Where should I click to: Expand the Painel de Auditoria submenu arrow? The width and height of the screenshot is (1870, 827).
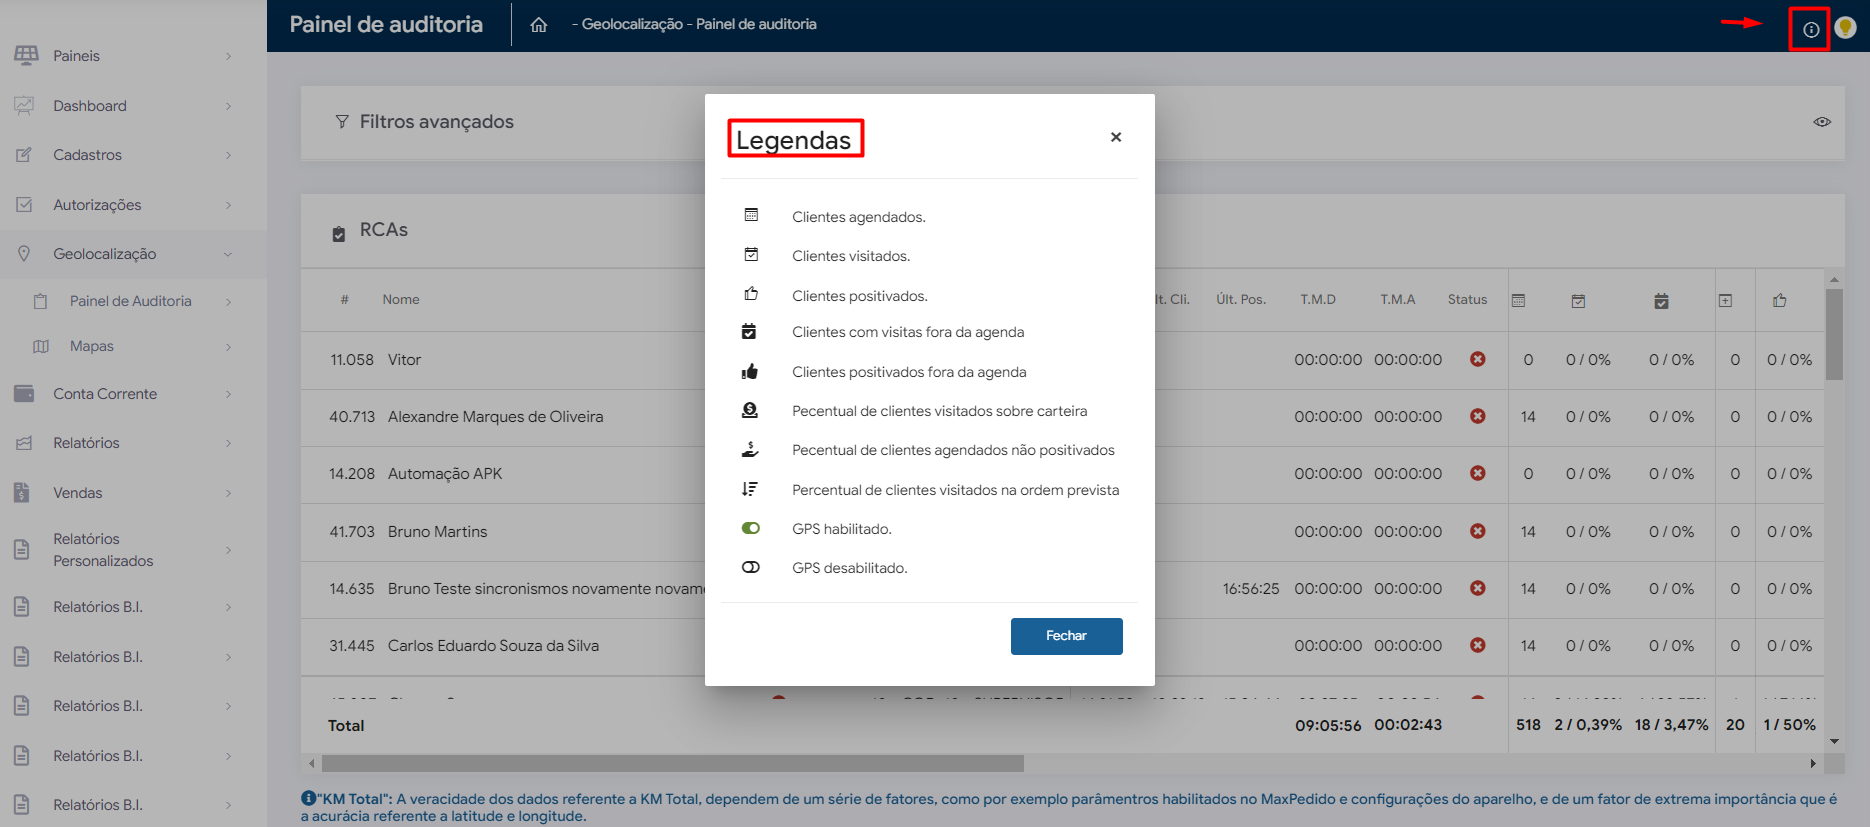[228, 301]
